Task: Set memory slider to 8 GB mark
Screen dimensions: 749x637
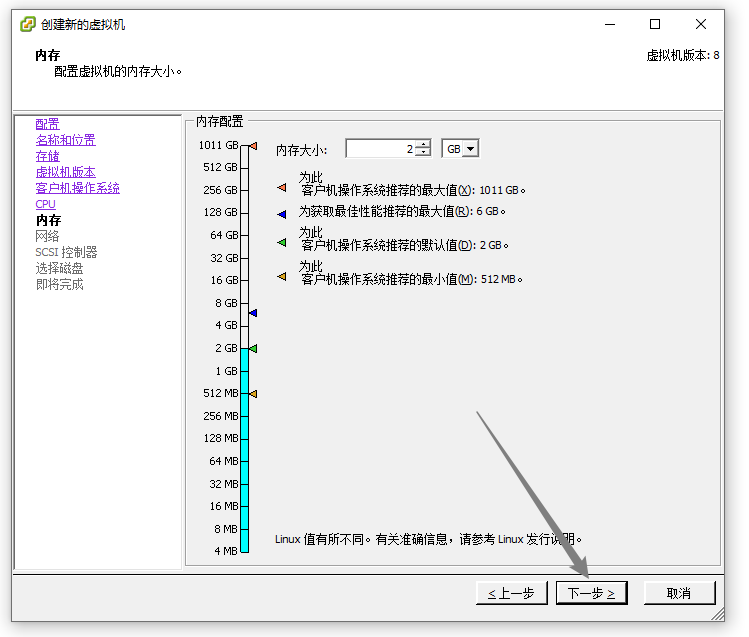Action: (244, 303)
